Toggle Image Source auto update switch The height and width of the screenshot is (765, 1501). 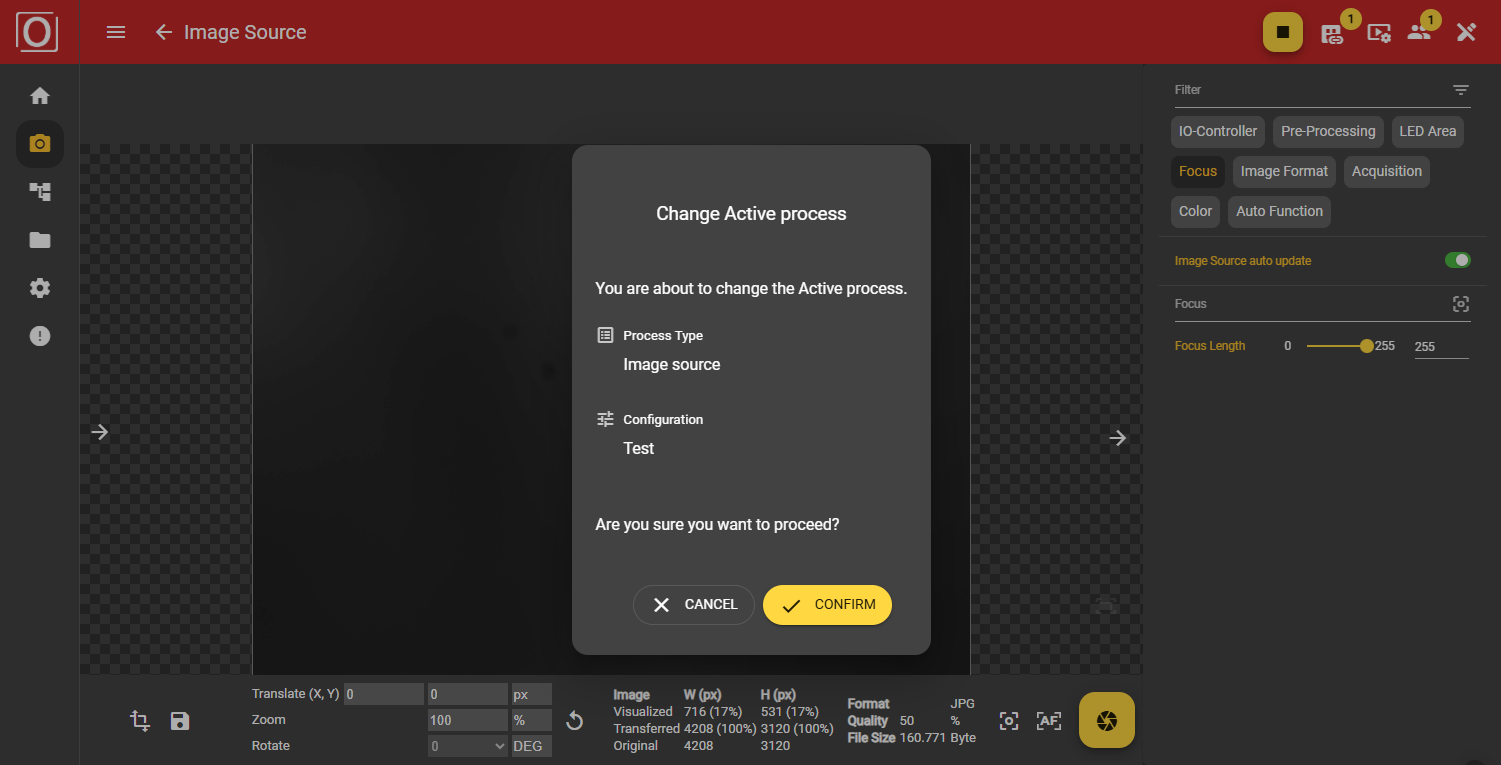[x=1457, y=260]
